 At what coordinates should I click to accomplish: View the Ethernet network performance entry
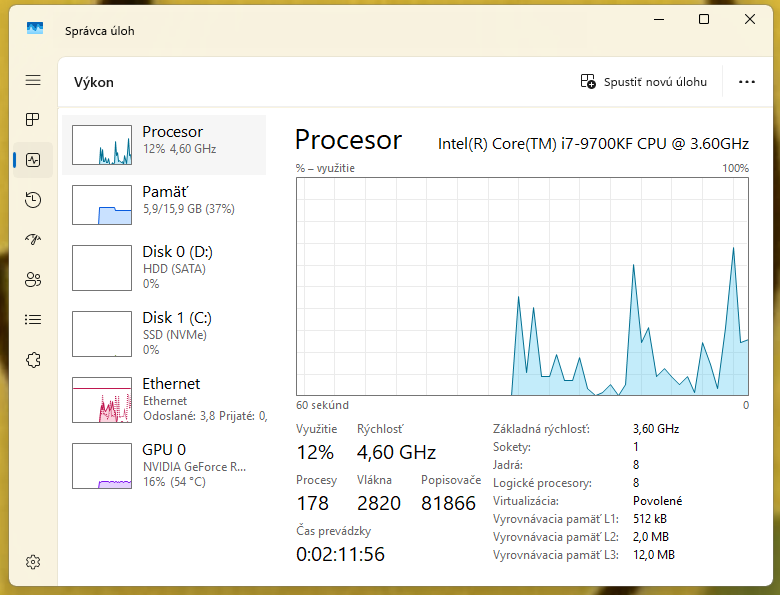164,399
